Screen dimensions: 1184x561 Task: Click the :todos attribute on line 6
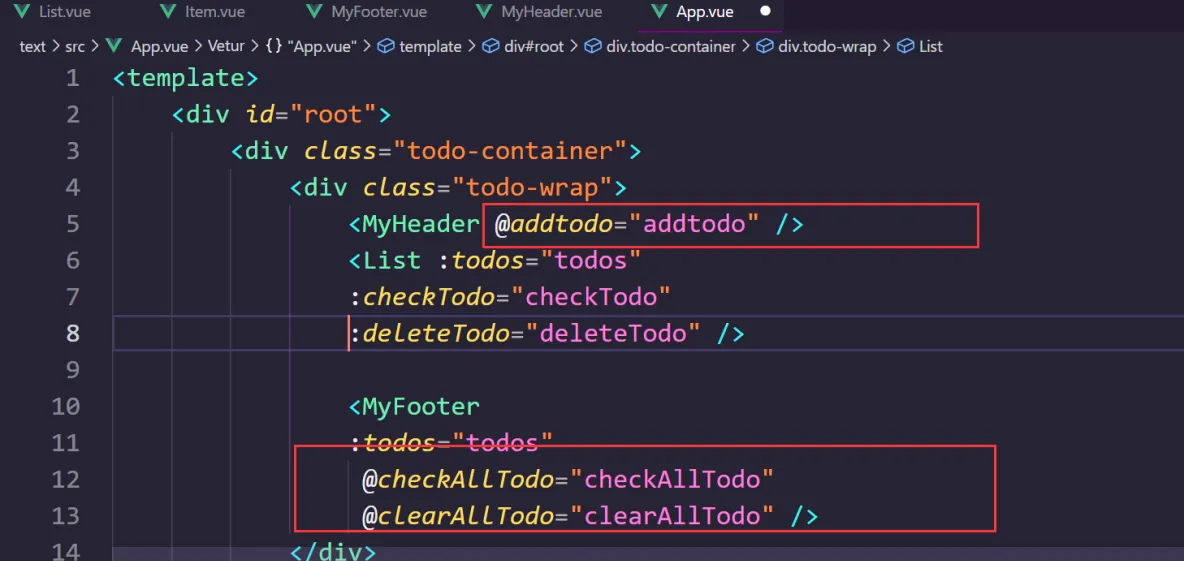(481, 261)
